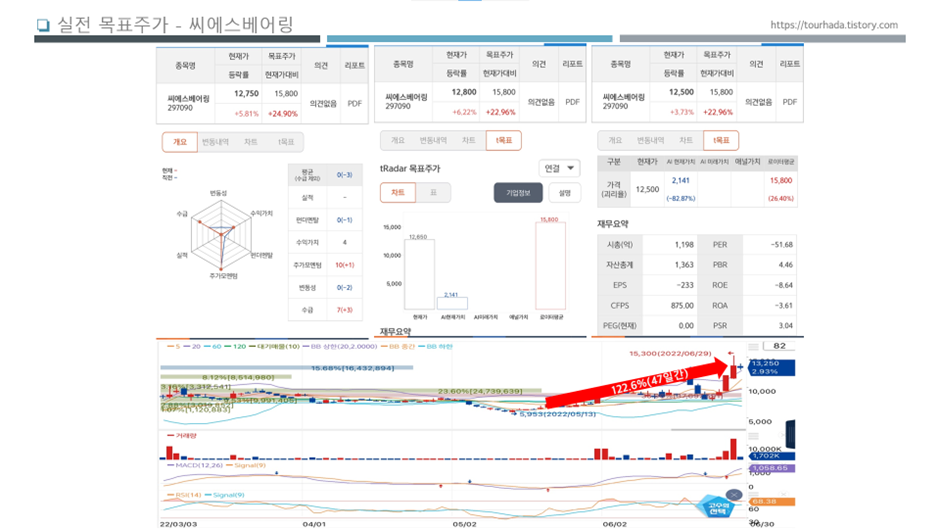Click the 평균 row value 0(-3)

(x=344, y=175)
